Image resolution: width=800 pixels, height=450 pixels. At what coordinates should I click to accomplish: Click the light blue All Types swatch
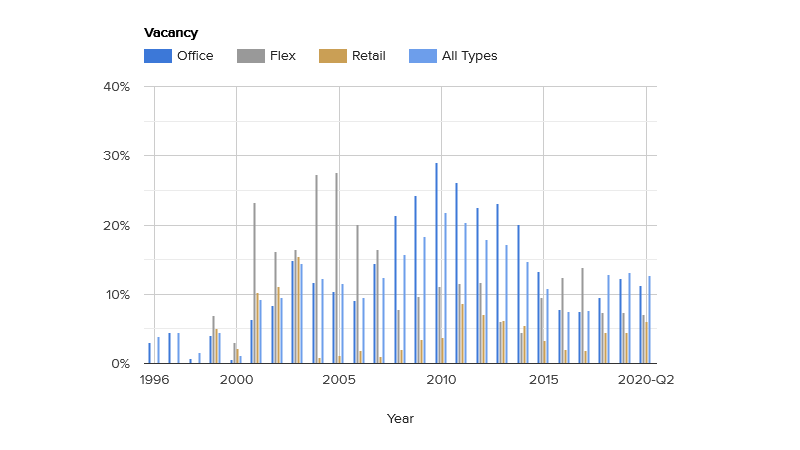click(424, 56)
